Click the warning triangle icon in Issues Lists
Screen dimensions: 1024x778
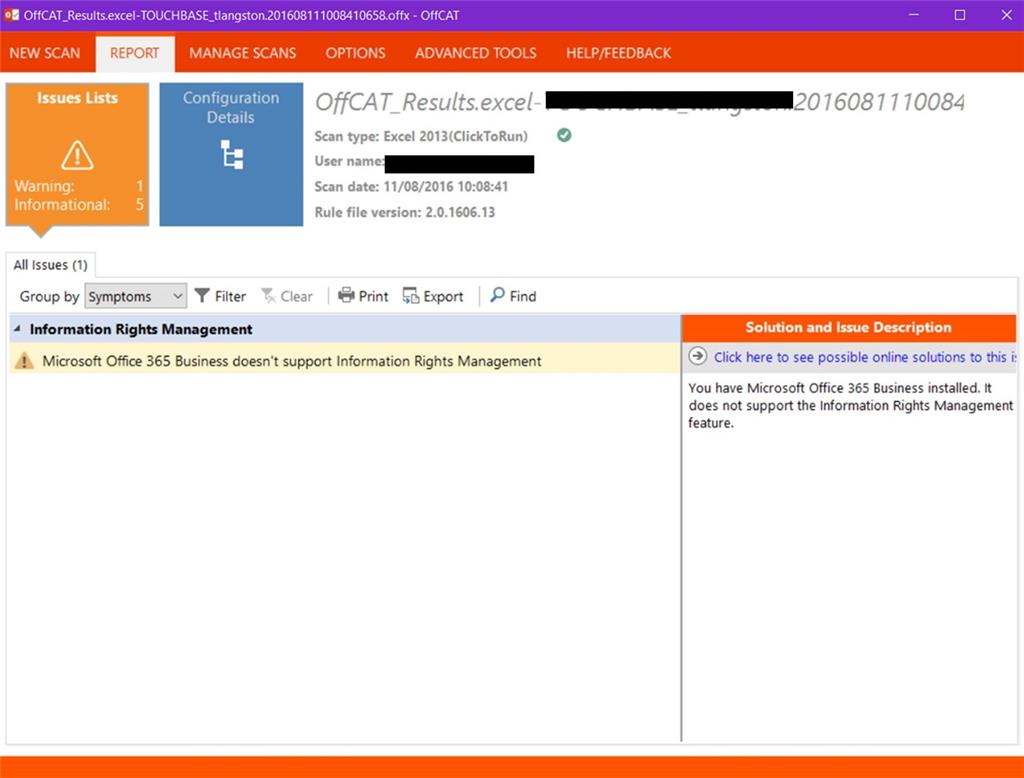77,155
